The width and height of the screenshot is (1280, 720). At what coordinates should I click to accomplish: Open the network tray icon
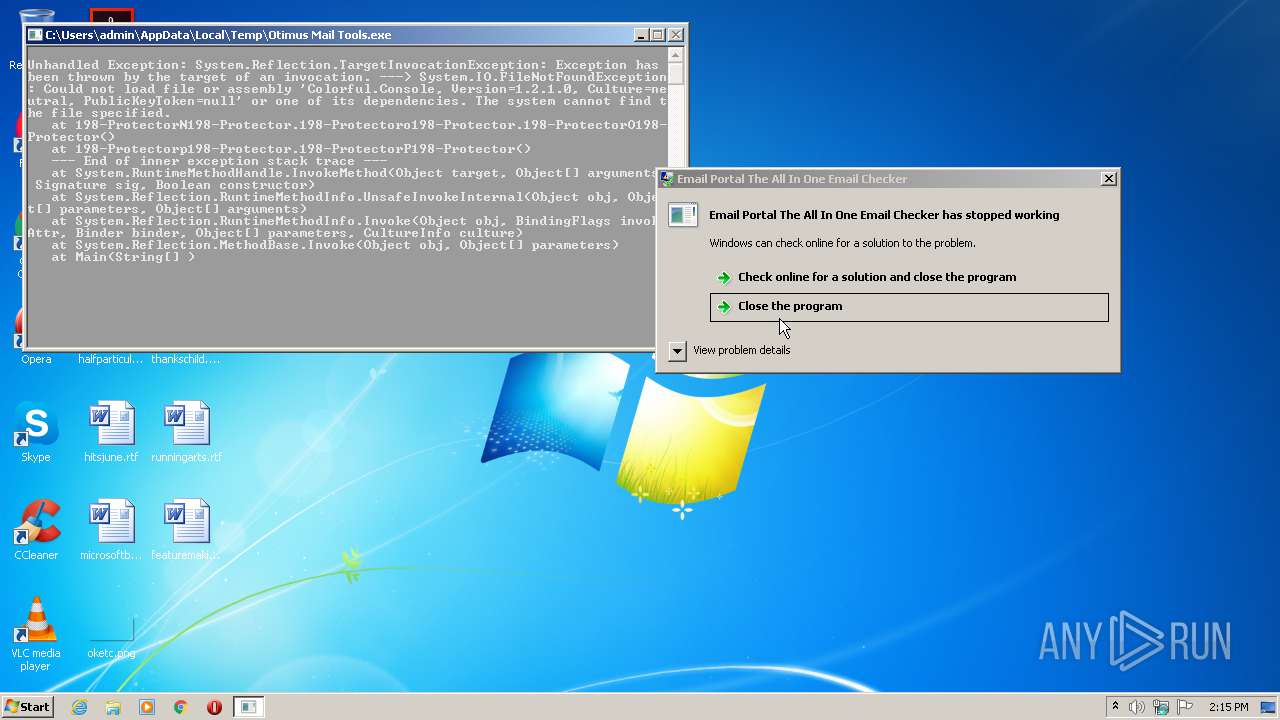point(1161,707)
